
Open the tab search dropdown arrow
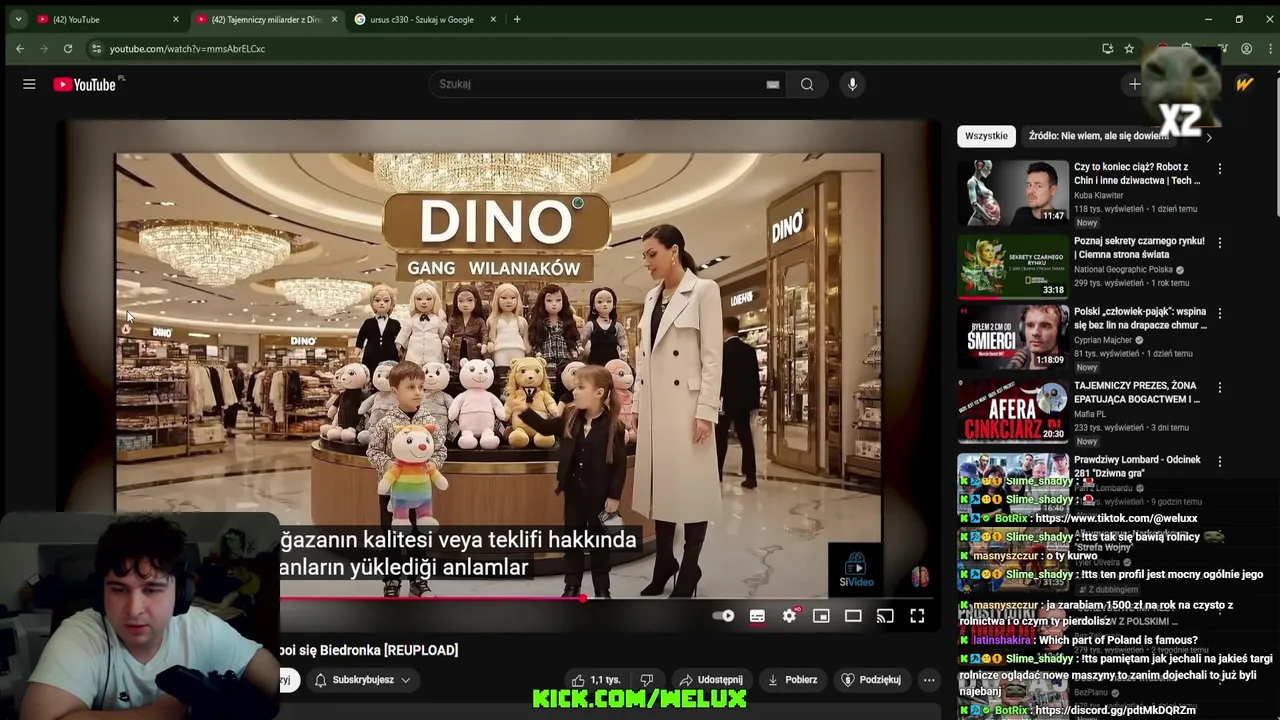(x=18, y=19)
